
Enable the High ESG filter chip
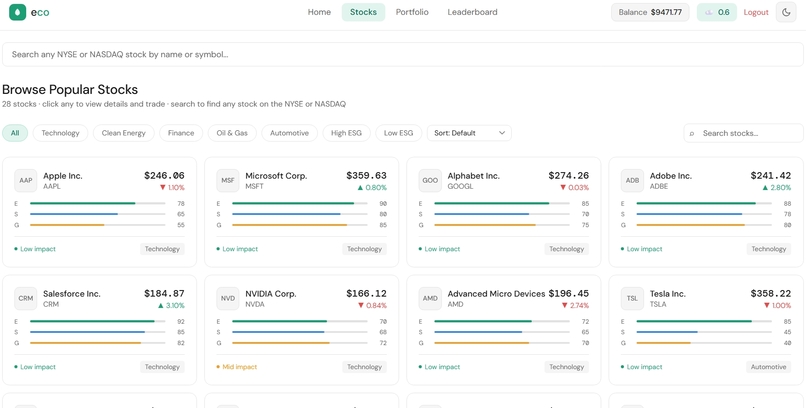tap(346, 133)
